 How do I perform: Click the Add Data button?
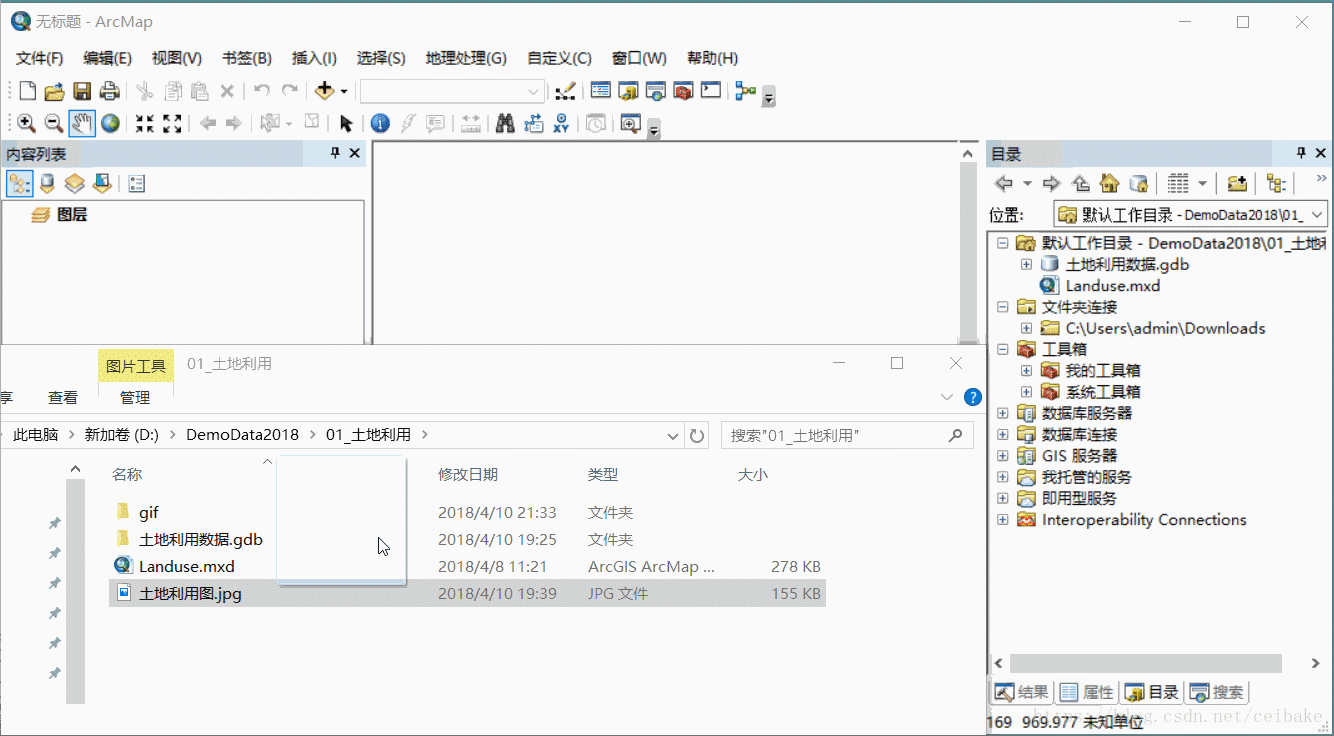pos(324,91)
